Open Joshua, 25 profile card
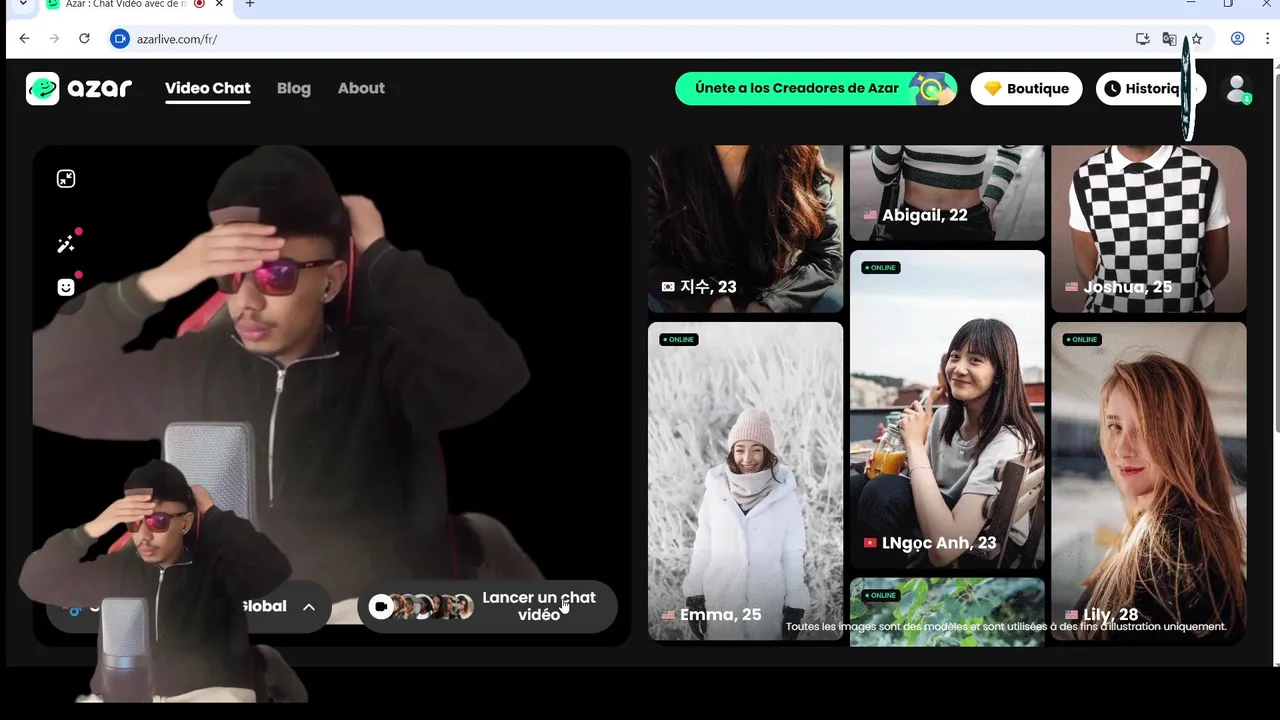Viewport: 1280px width, 720px height. point(1149,229)
